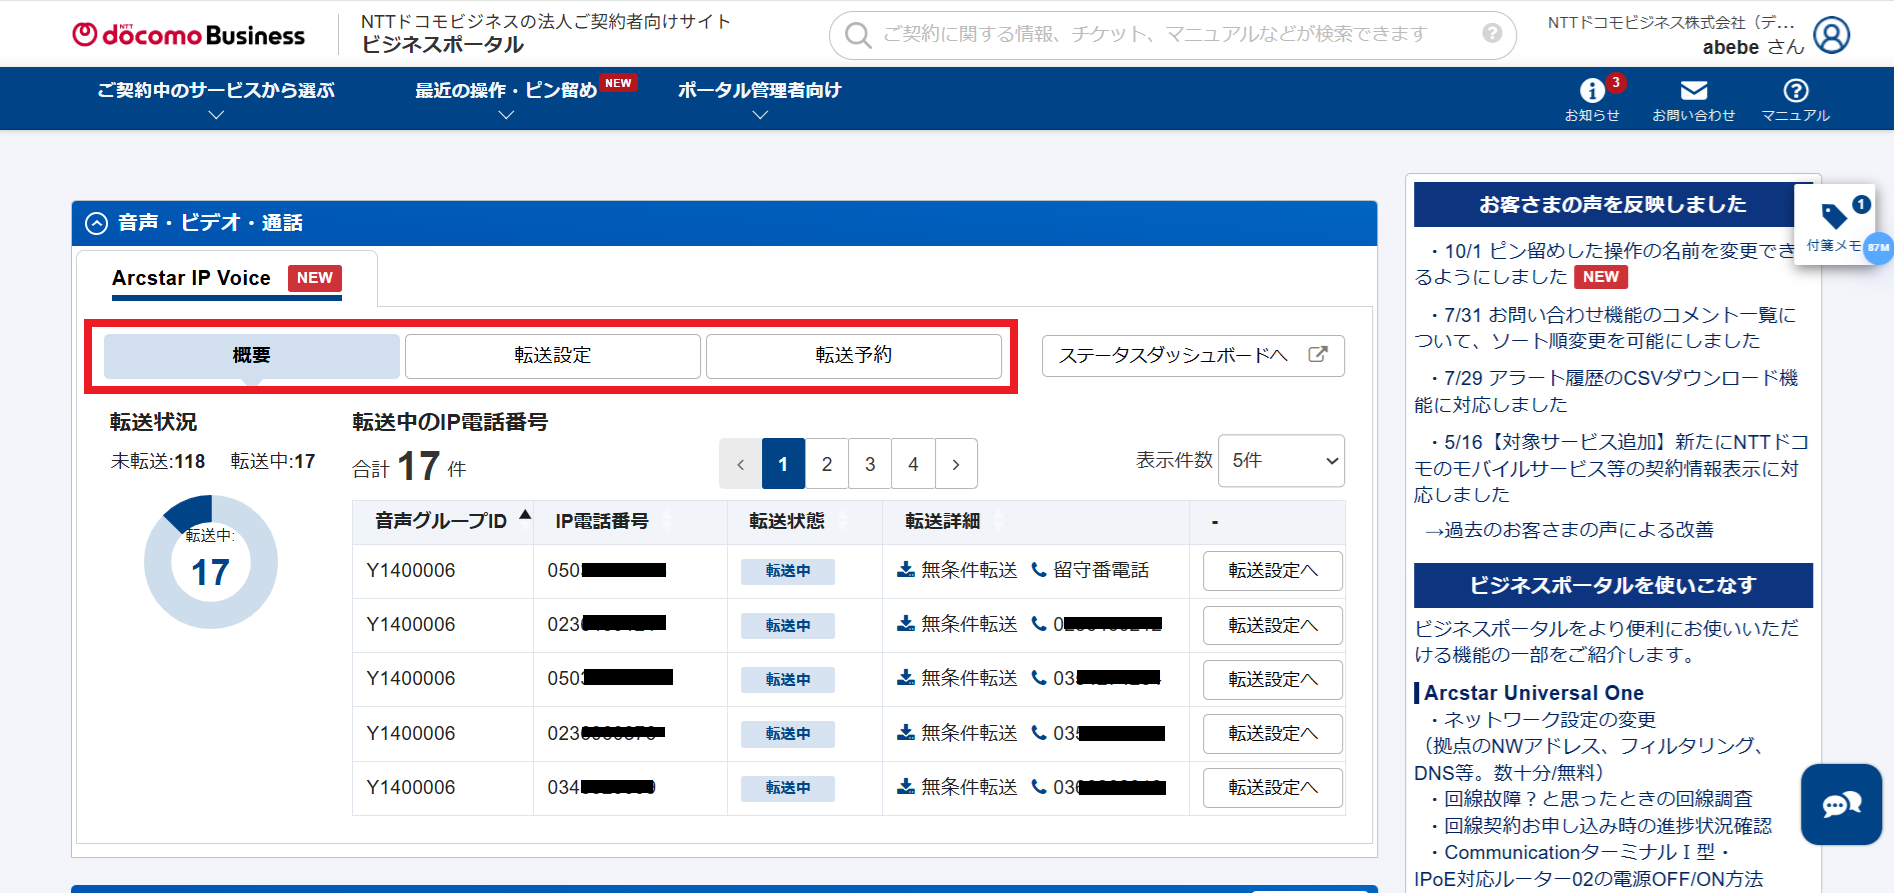1894x893 pixels.
Task: Open the 表示件数 5件 dropdown
Action: coord(1282,461)
